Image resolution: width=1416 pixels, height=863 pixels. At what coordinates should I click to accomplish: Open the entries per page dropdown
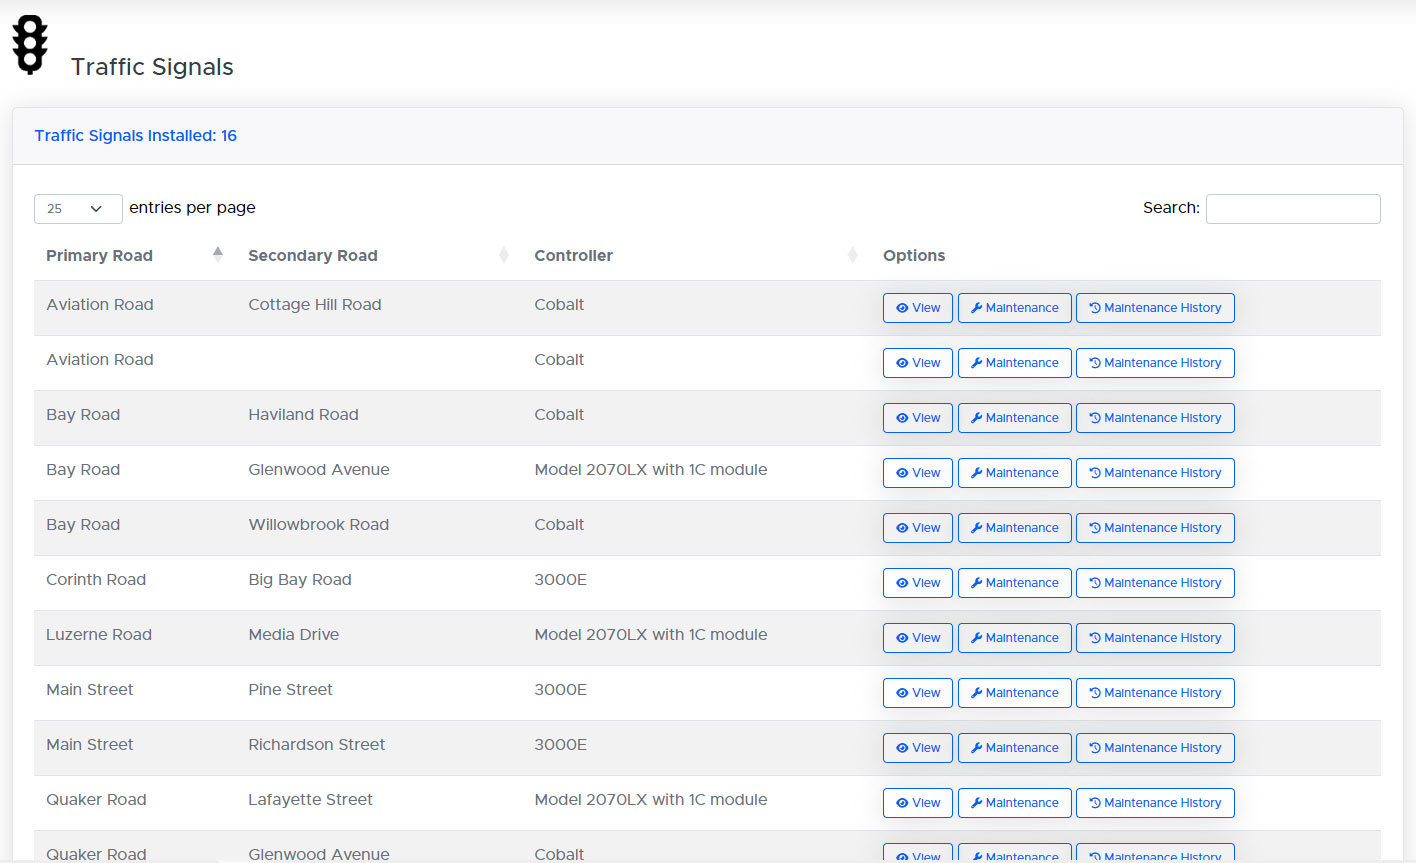tap(78, 209)
